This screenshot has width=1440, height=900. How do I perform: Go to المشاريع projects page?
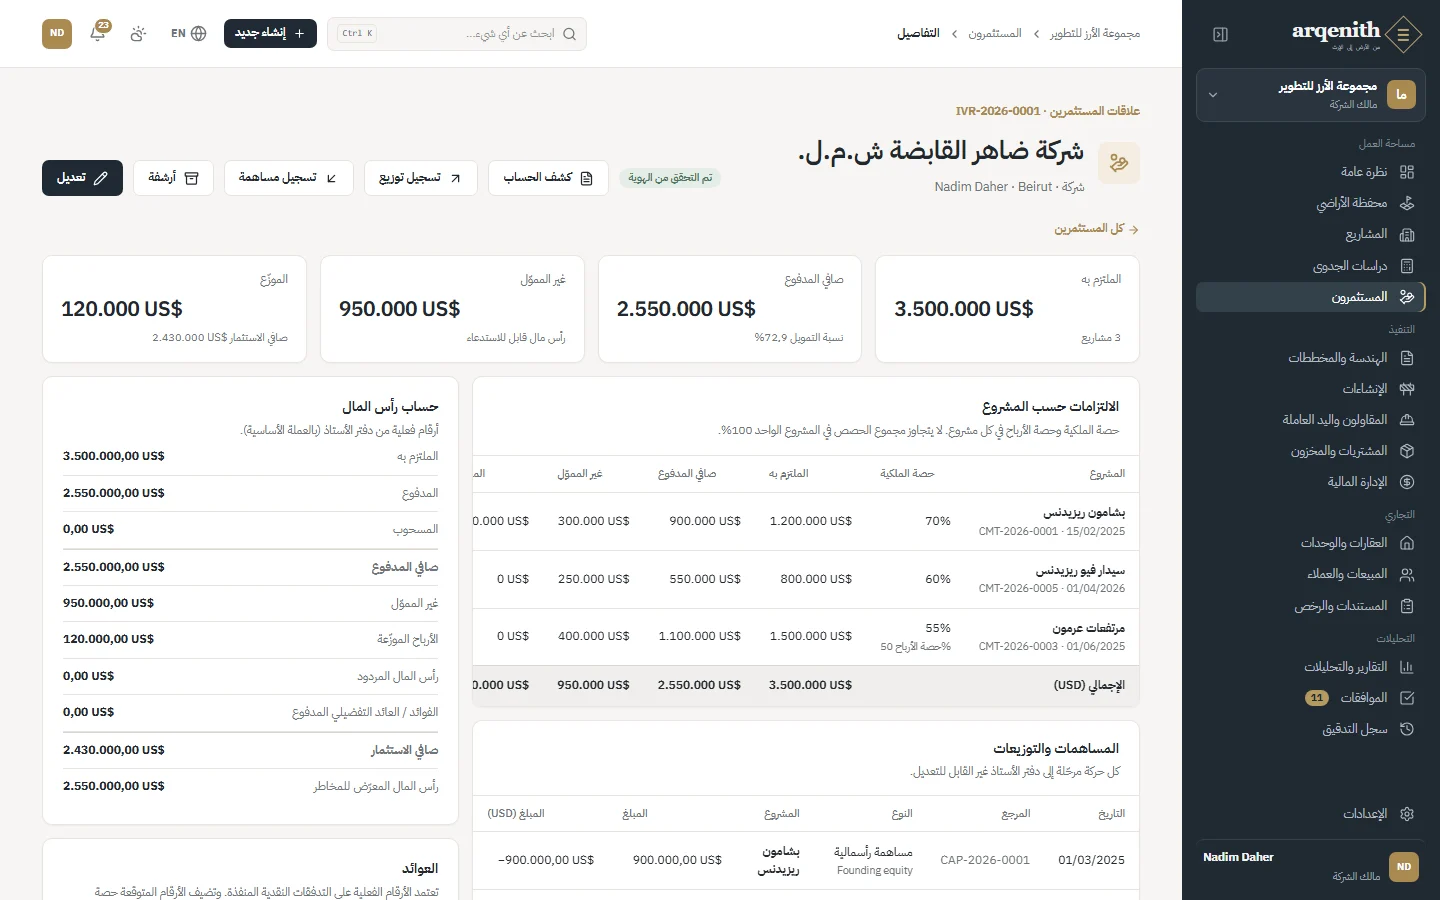click(x=1311, y=234)
